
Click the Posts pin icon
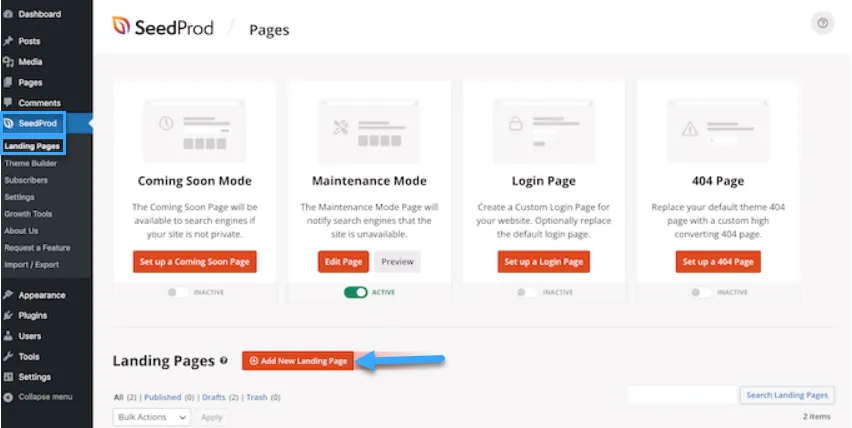8,41
